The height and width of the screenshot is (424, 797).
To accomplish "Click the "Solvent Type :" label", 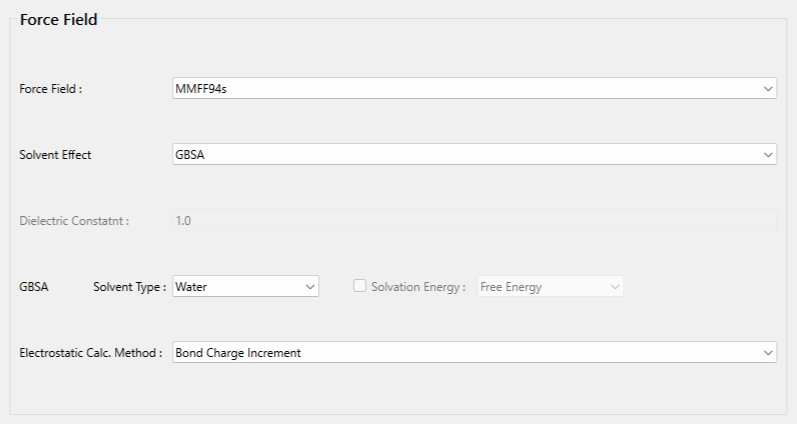I will 129,286.
